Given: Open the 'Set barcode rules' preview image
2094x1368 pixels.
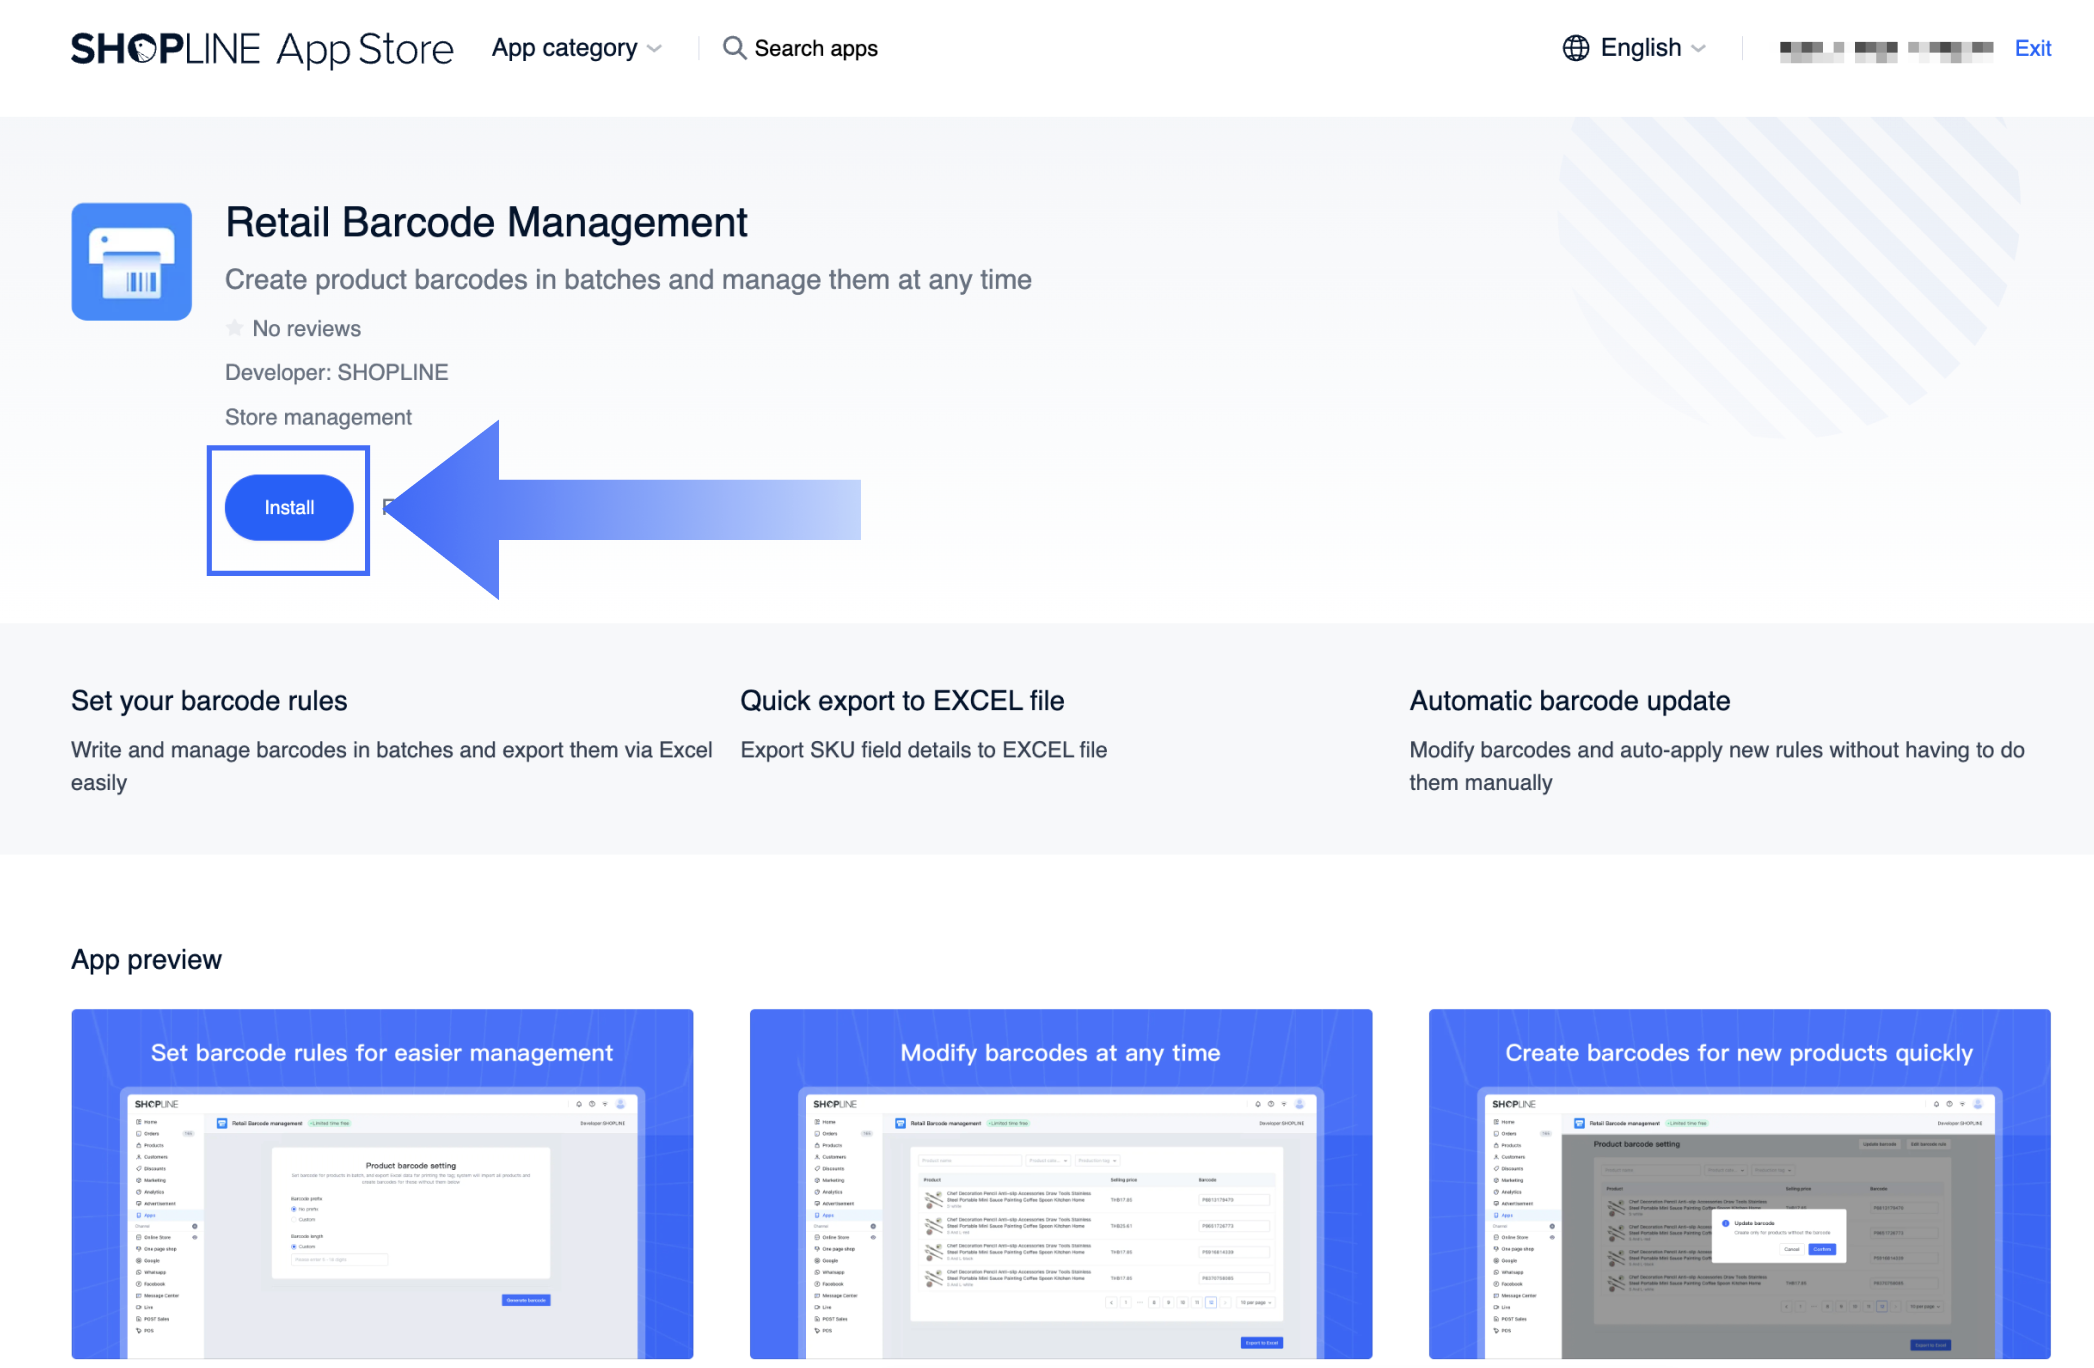Looking at the screenshot, I should 382,1183.
